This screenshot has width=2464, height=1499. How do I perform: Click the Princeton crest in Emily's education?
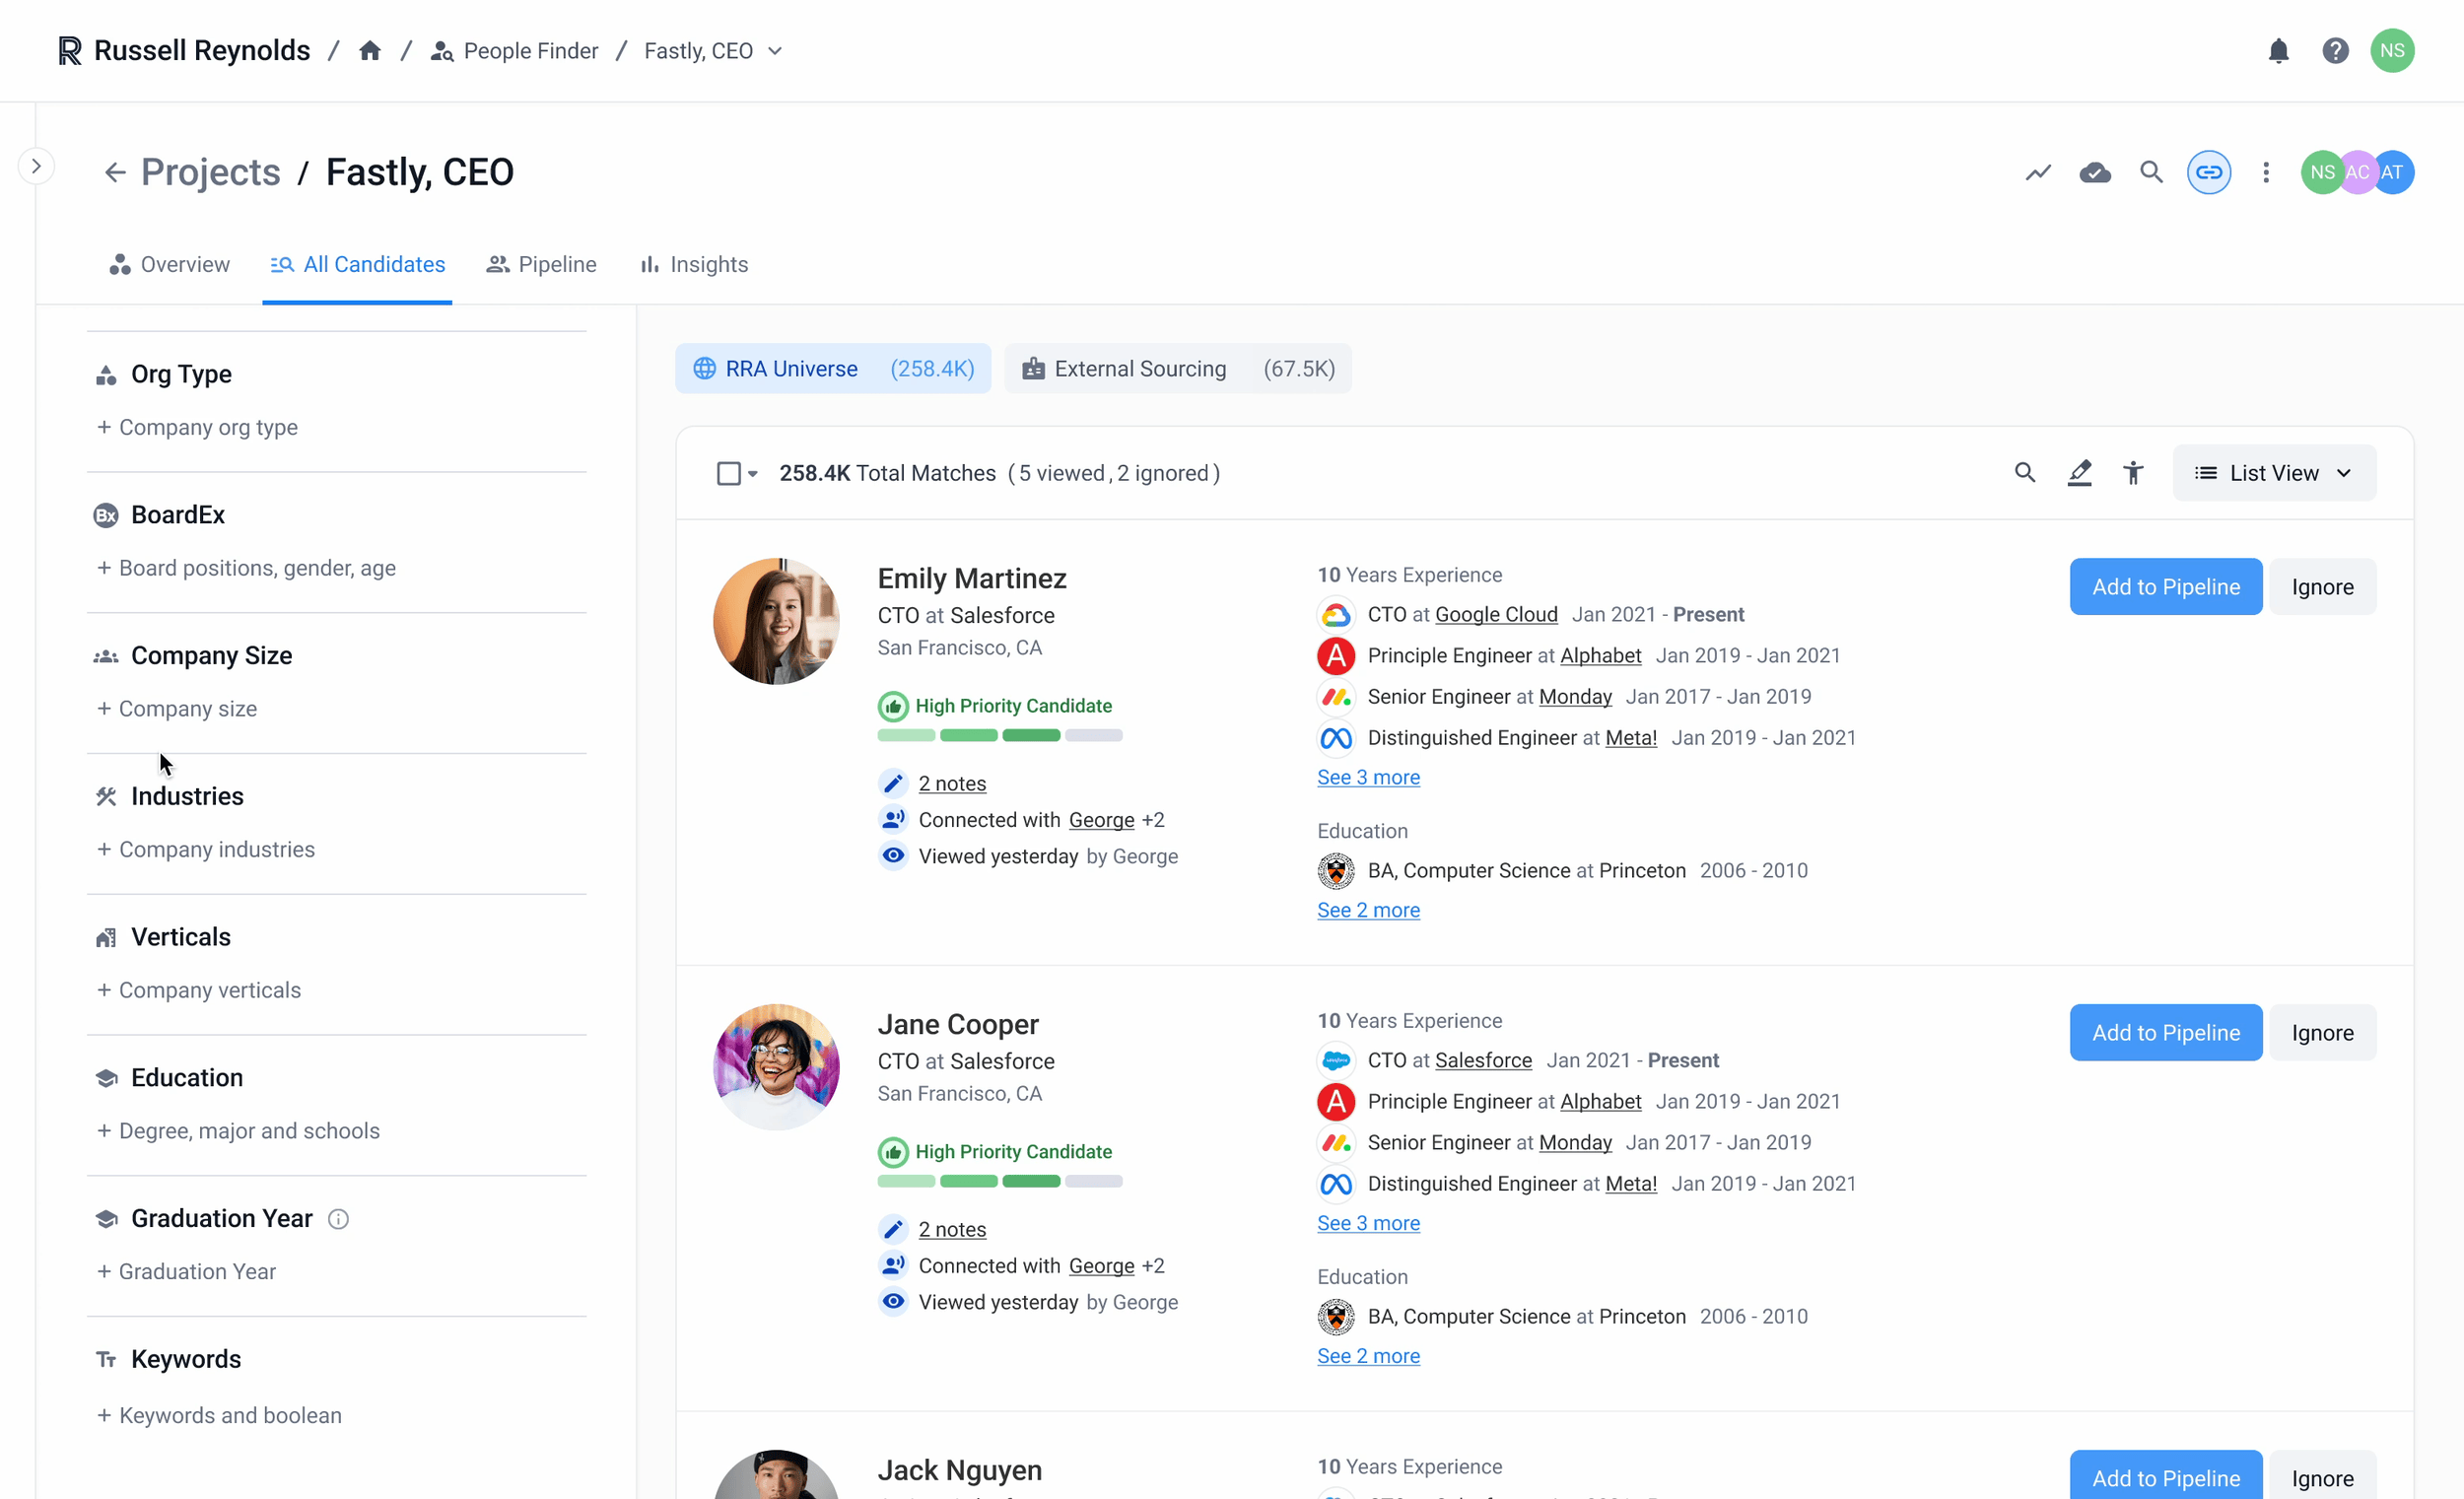pyautogui.click(x=1336, y=870)
